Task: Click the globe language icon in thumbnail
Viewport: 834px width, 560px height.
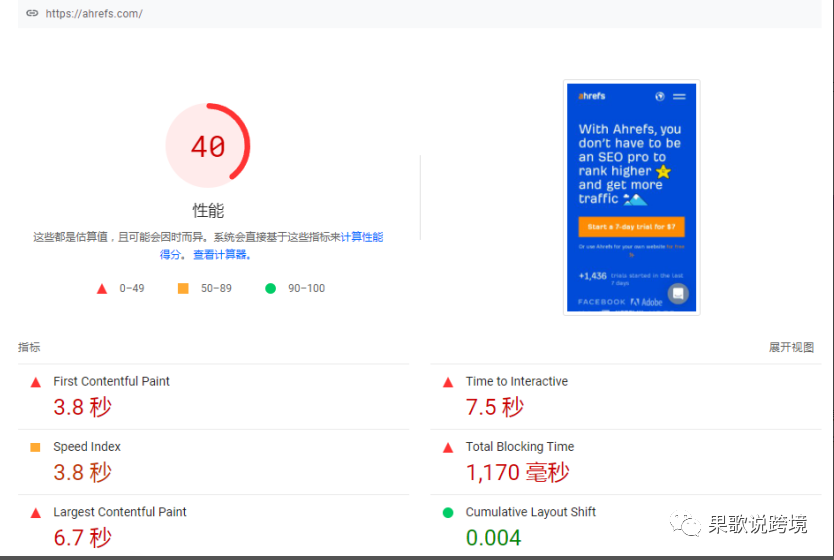Action: [x=660, y=96]
